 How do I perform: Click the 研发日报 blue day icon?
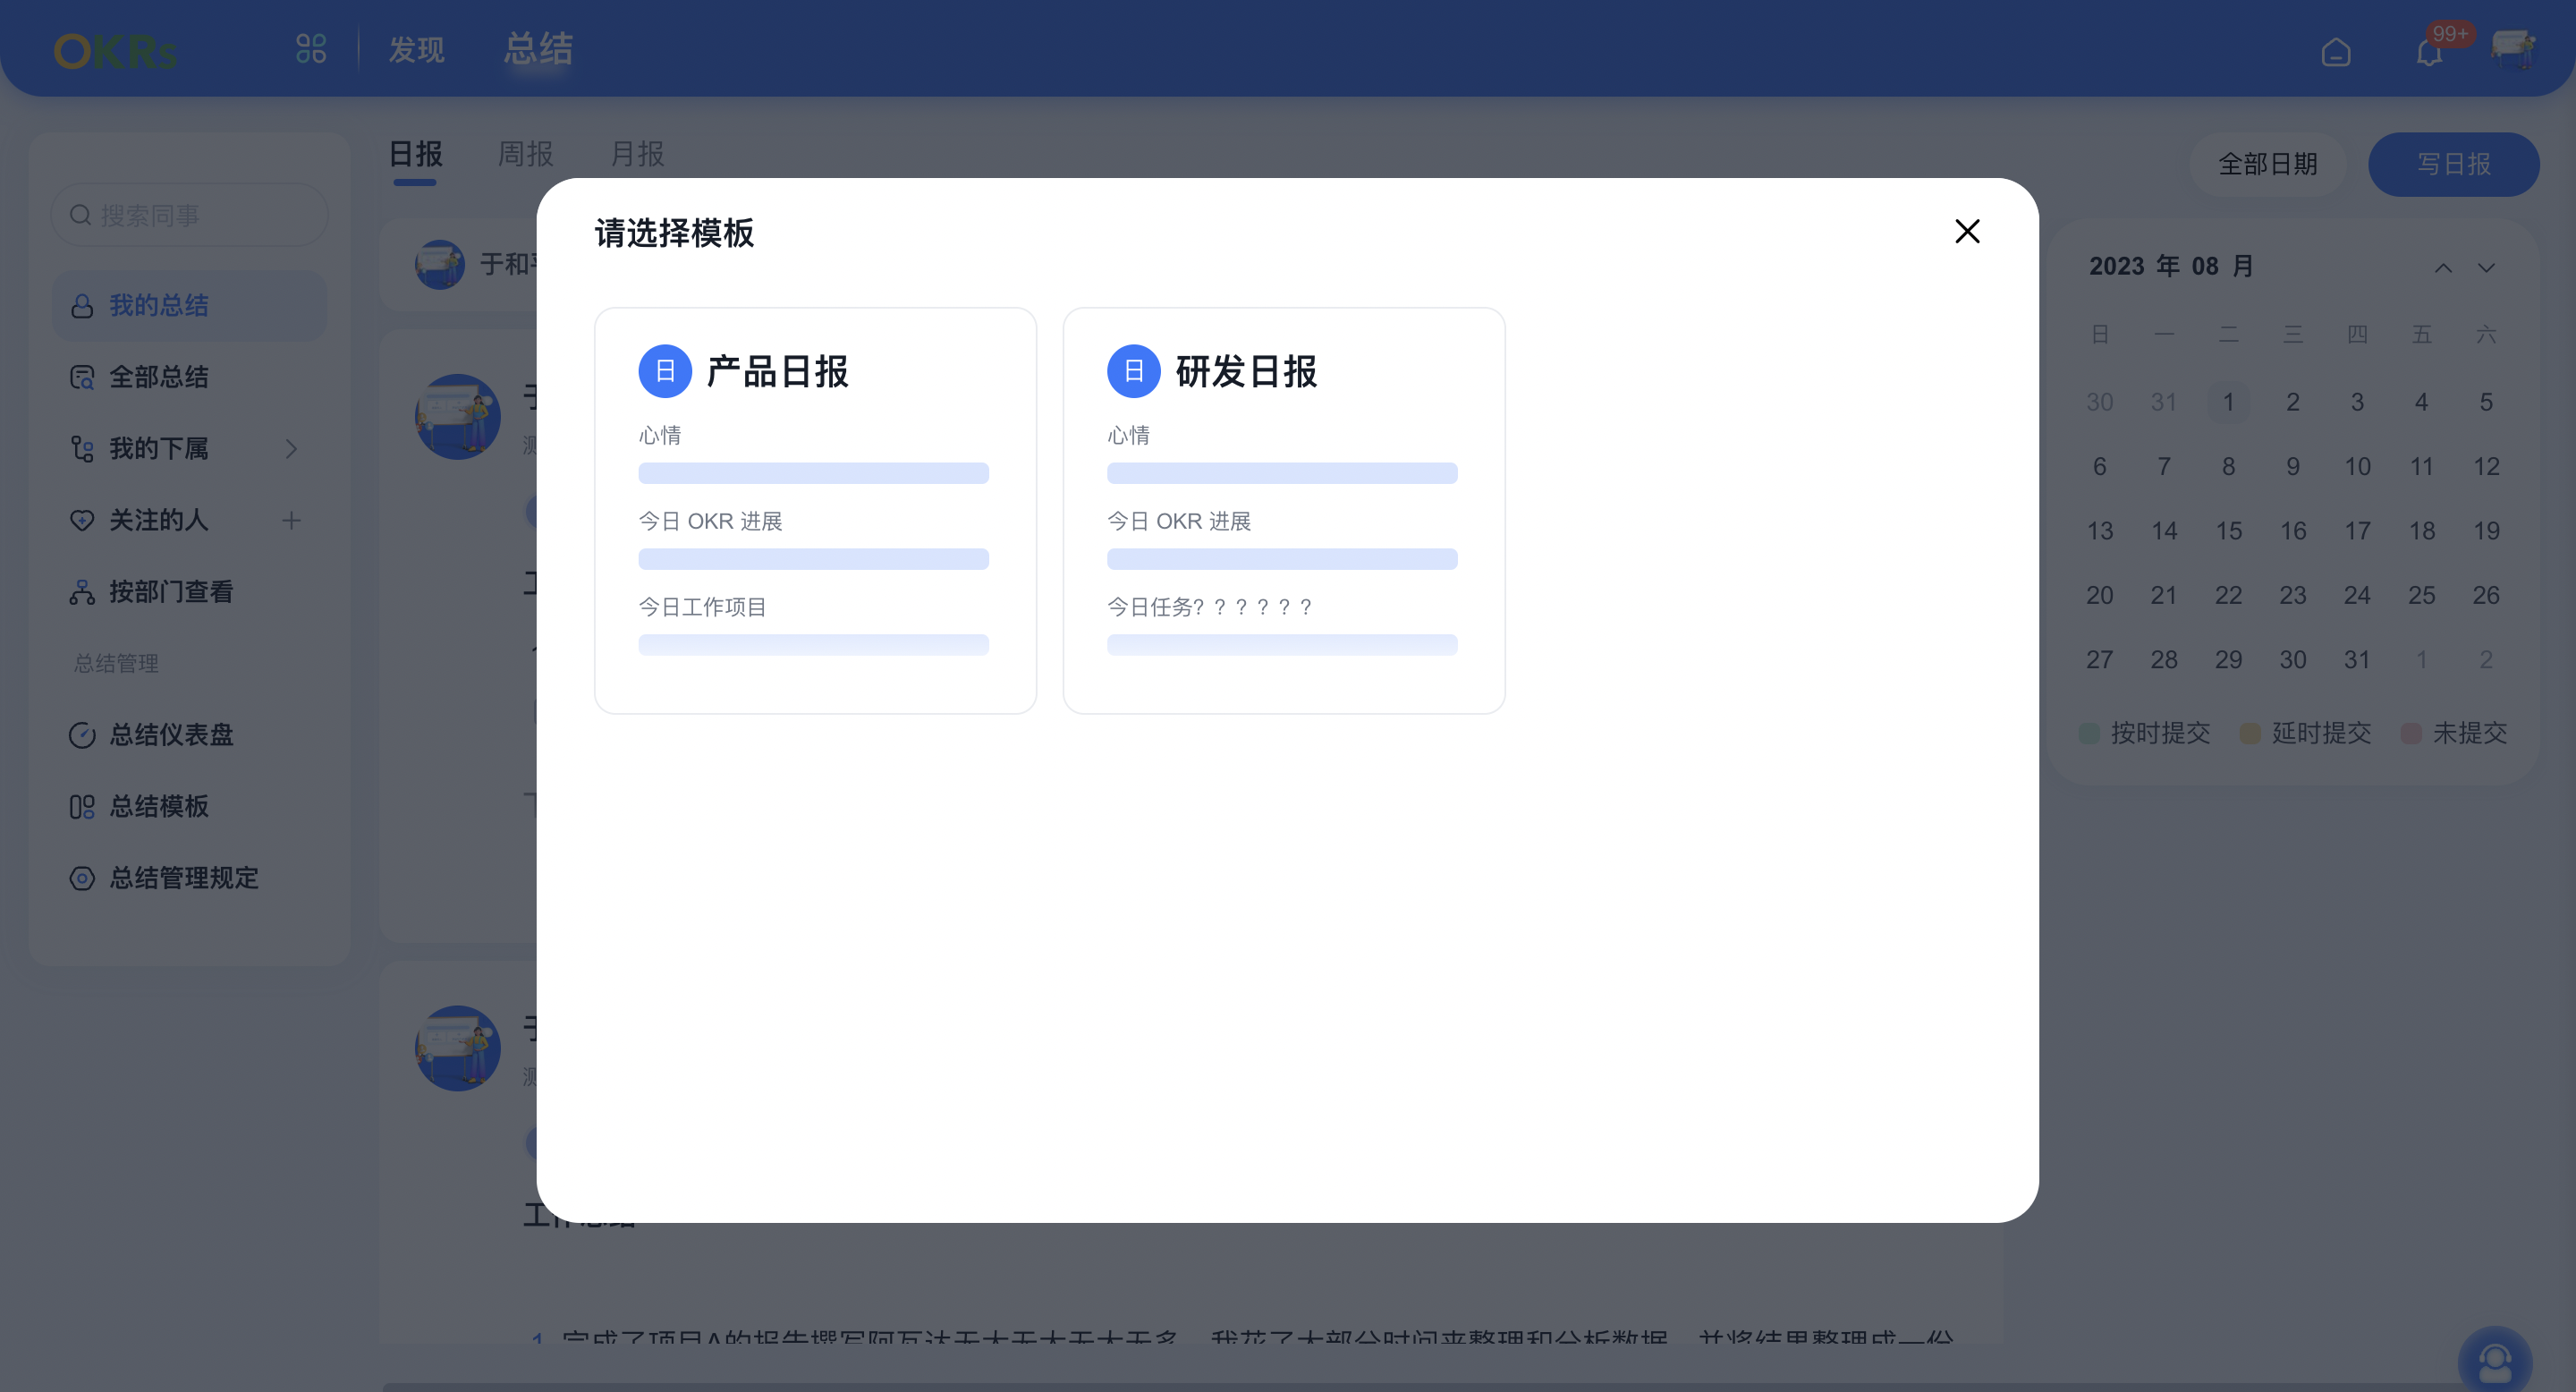(1133, 371)
